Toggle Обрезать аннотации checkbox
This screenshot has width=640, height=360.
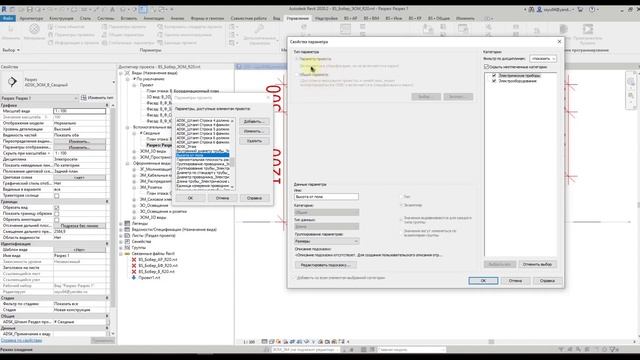[x=57, y=220]
